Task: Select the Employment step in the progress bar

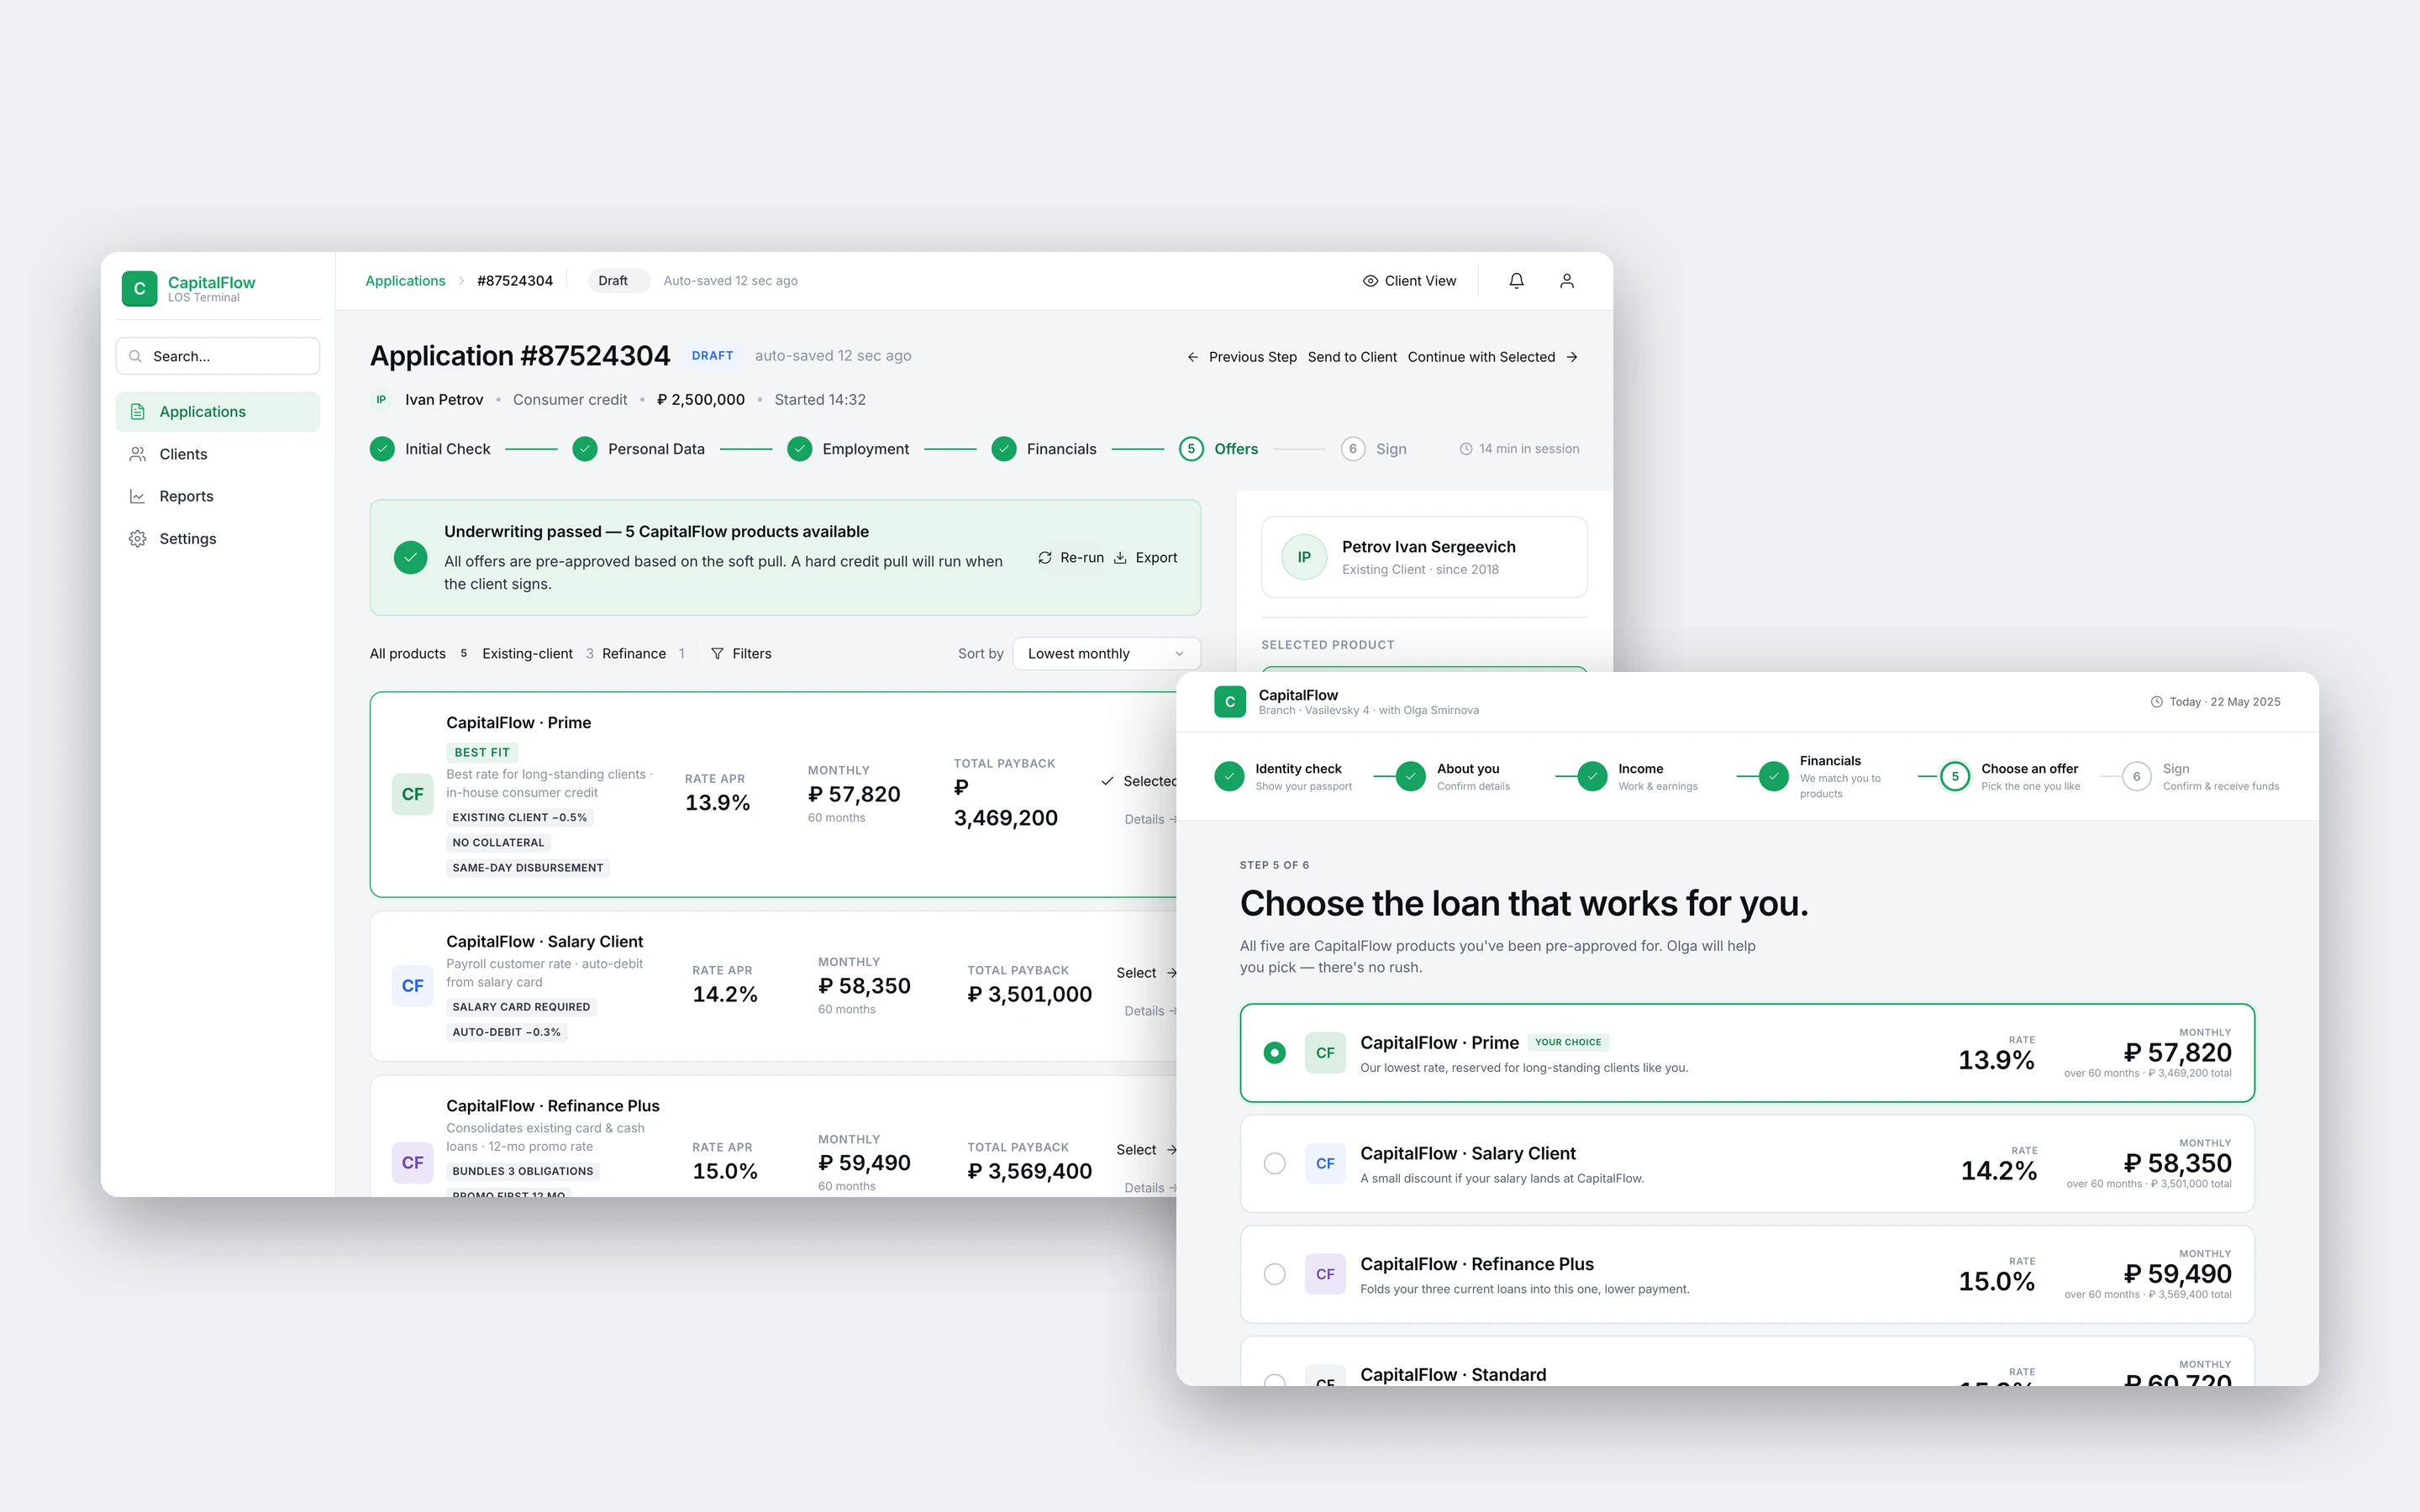Action: click(x=848, y=449)
